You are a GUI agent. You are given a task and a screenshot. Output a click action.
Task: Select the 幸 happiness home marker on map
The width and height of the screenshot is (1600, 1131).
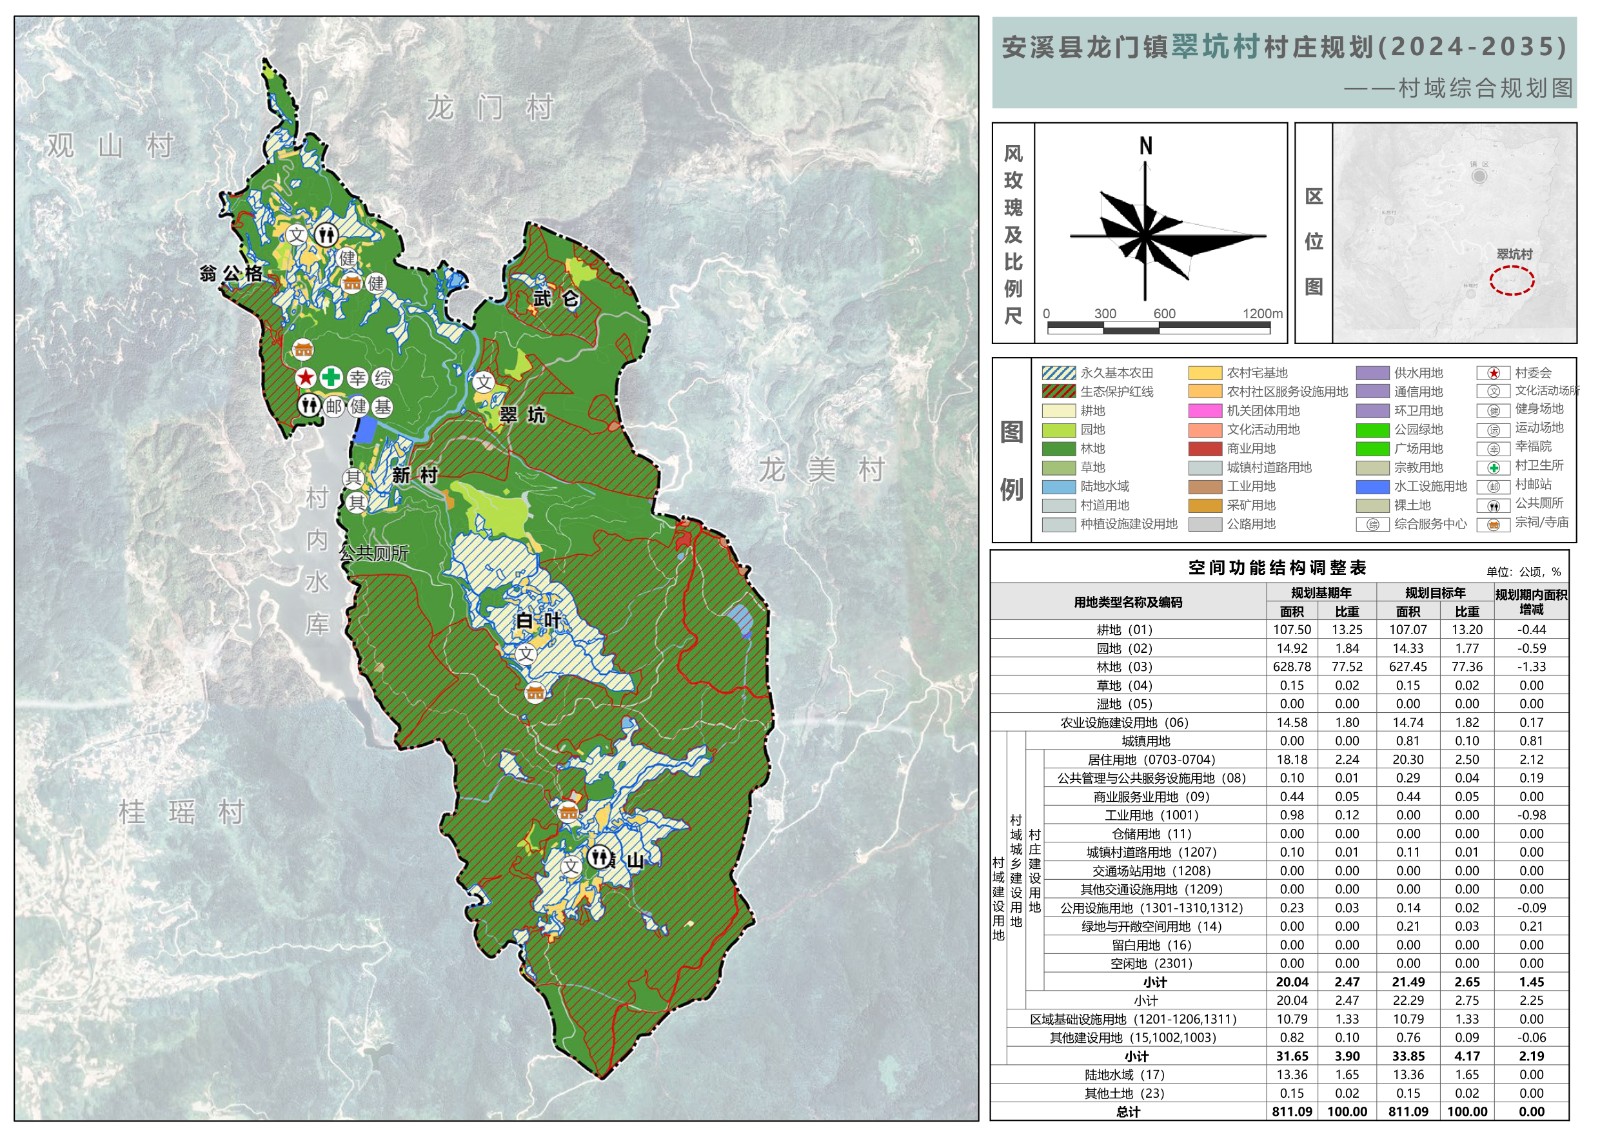(x=357, y=378)
